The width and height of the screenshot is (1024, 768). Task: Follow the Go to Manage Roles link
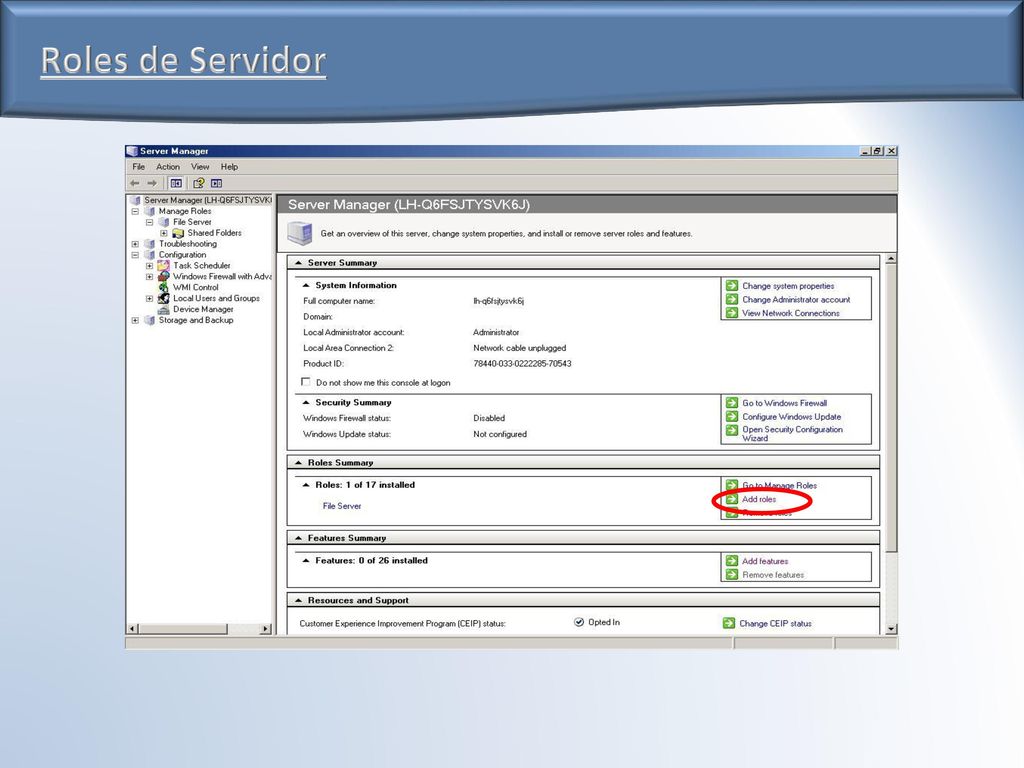click(x=779, y=486)
